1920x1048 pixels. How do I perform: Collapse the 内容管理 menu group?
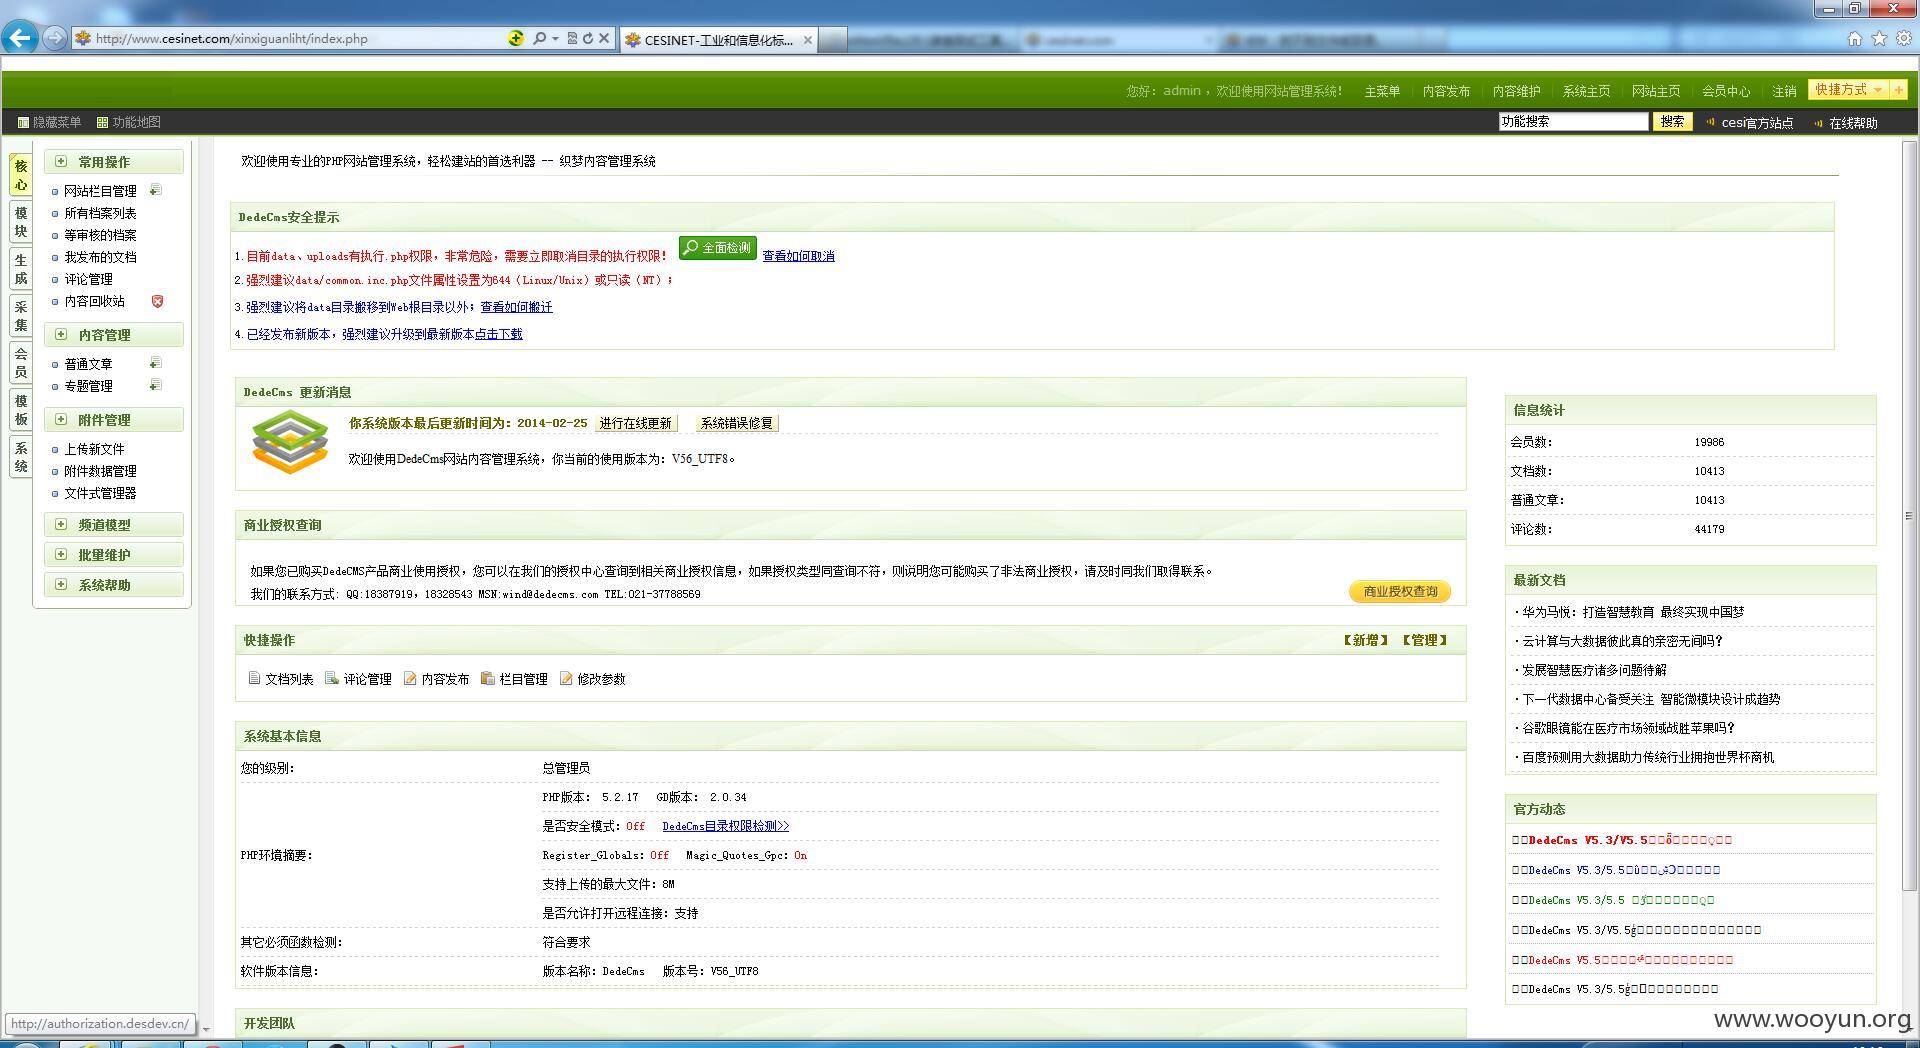[x=61, y=334]
